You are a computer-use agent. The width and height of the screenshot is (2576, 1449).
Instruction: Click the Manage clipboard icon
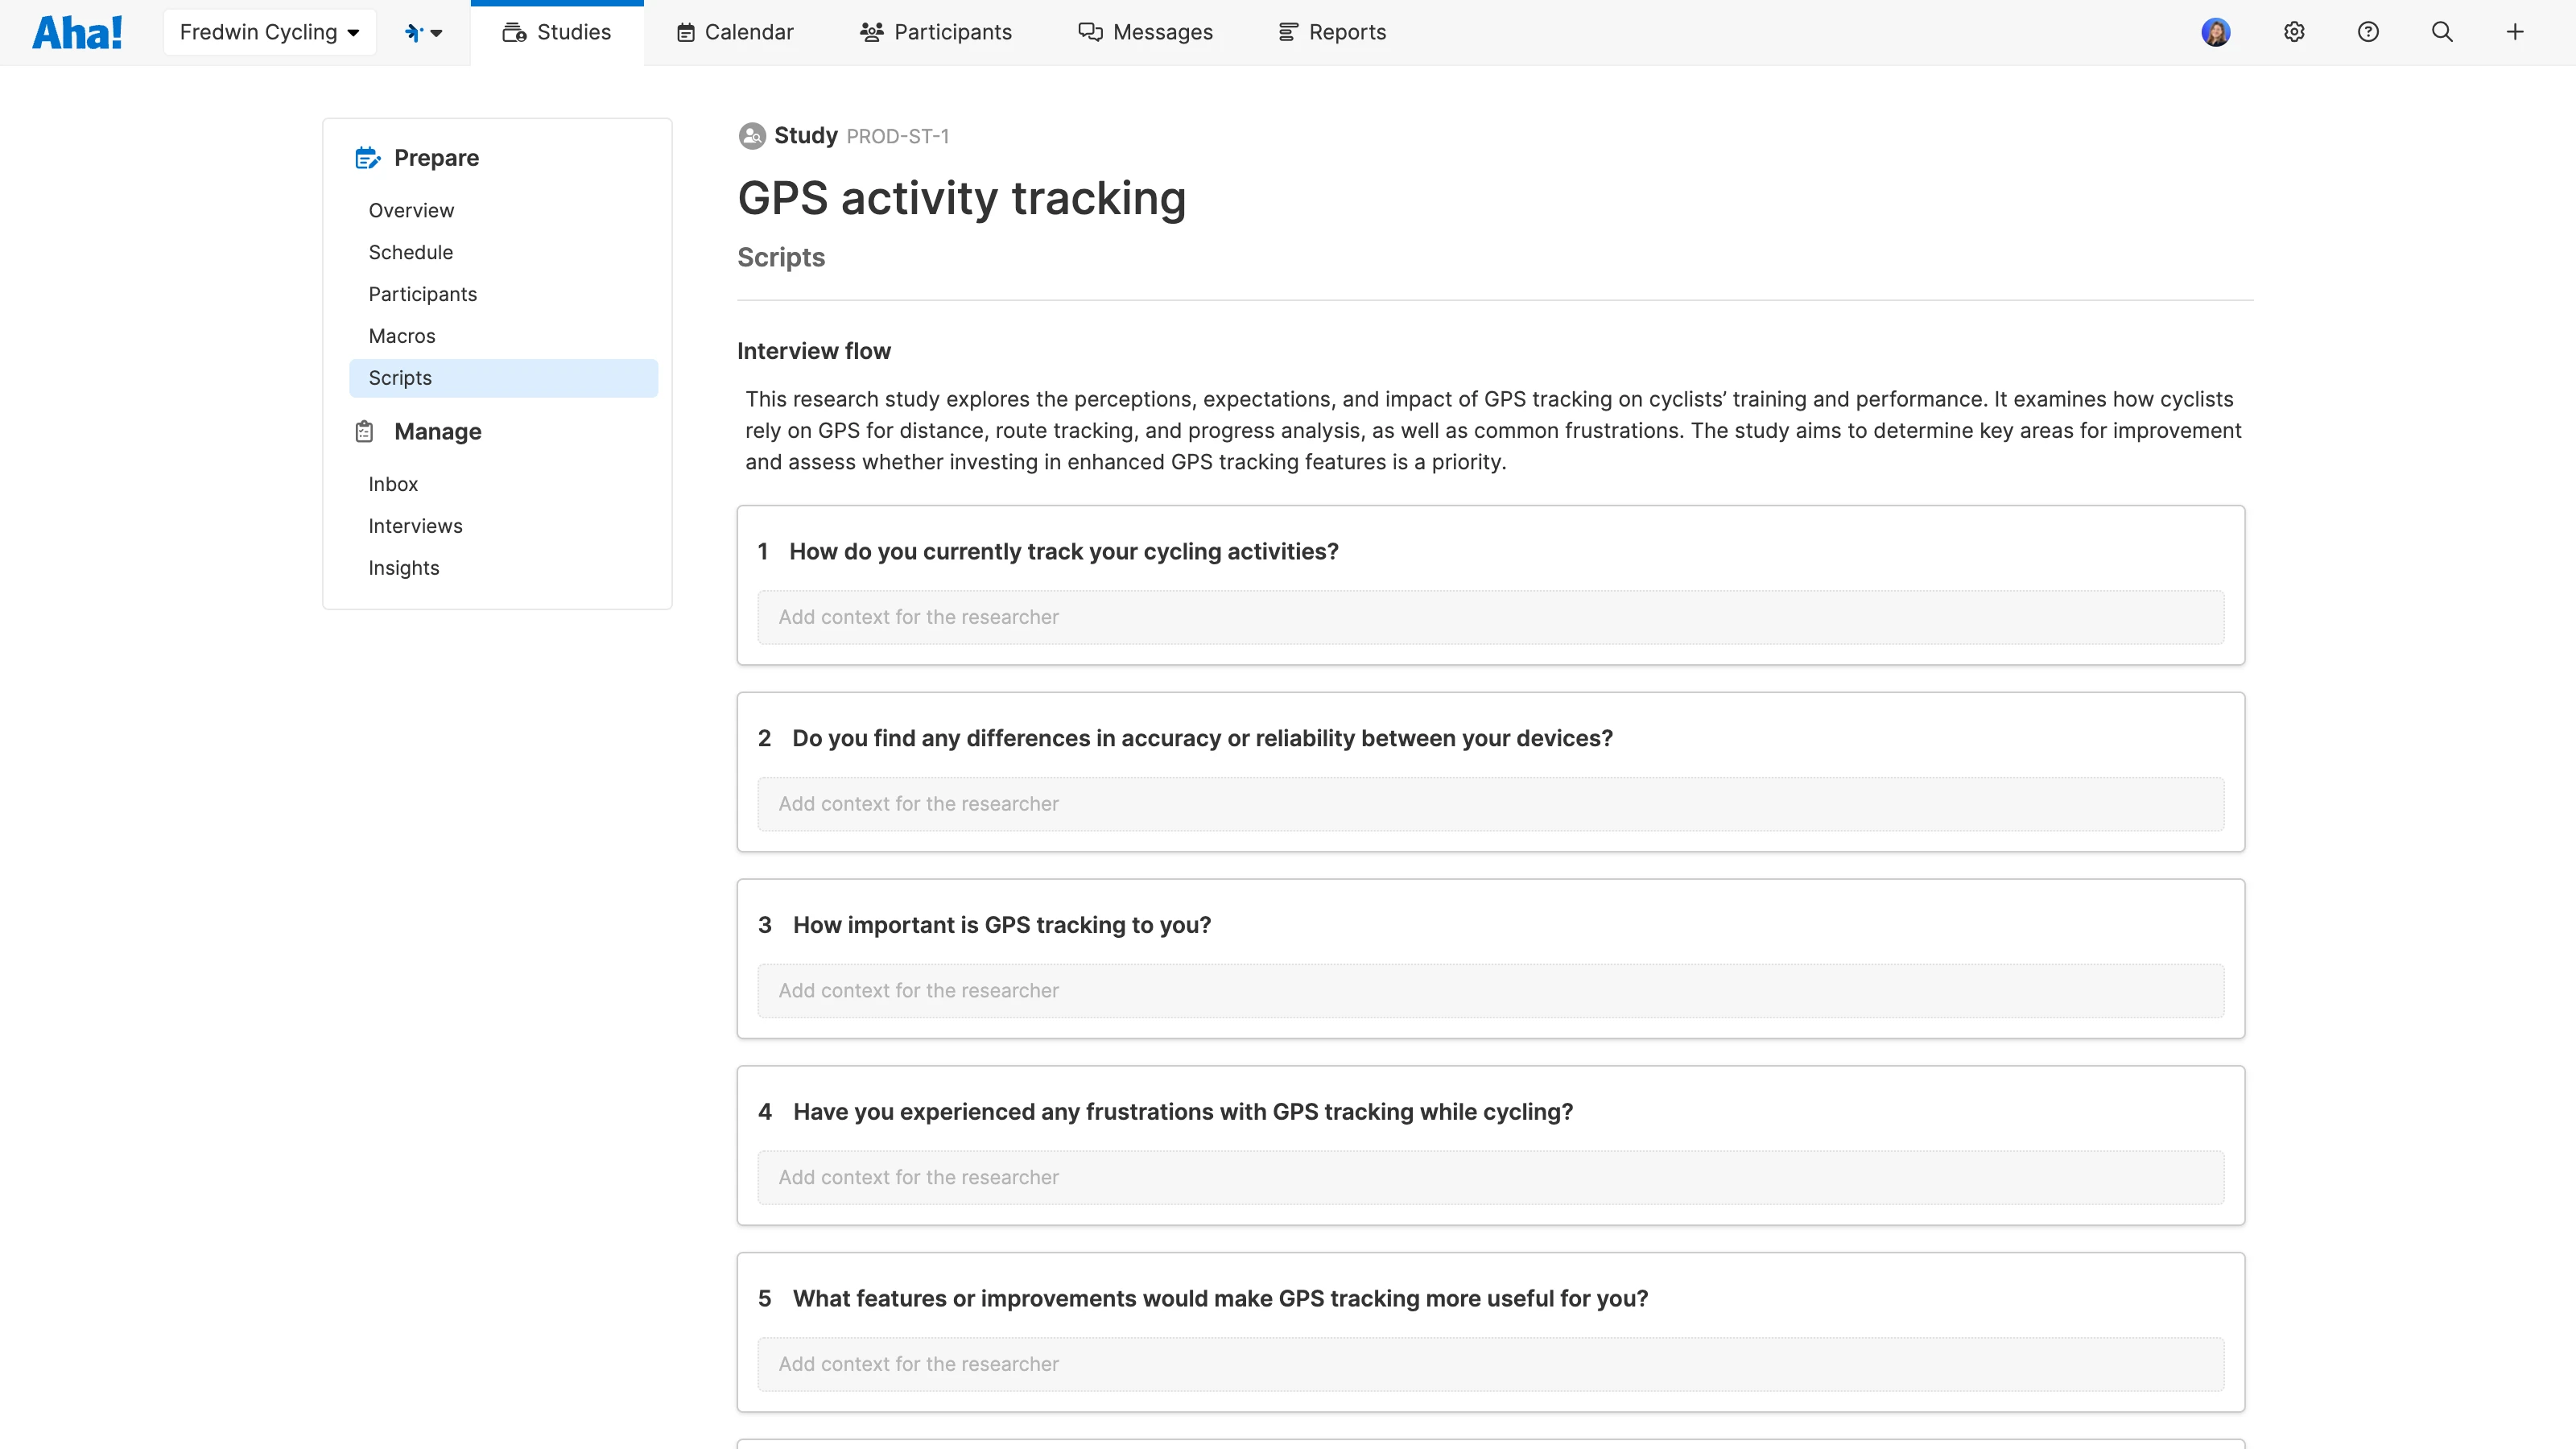coord(365,432)
